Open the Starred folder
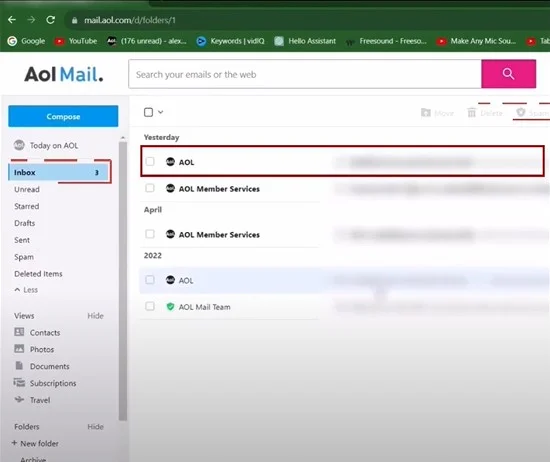550x462 pixels. [x=27, y=206]
